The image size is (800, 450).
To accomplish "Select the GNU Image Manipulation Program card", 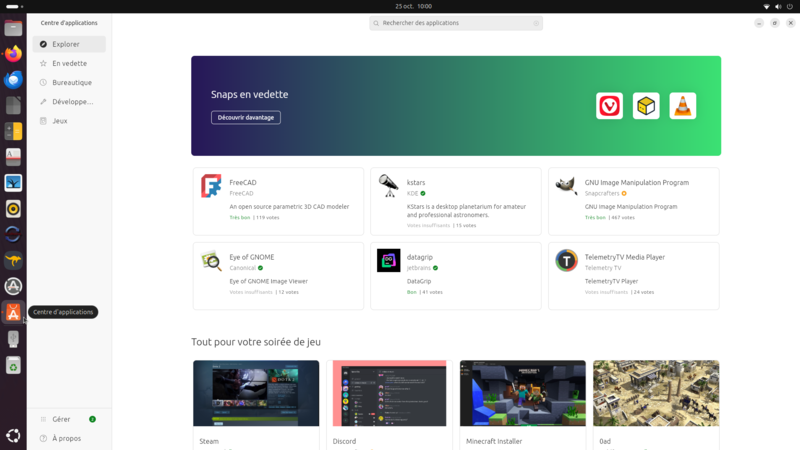I will coord(634,201).
